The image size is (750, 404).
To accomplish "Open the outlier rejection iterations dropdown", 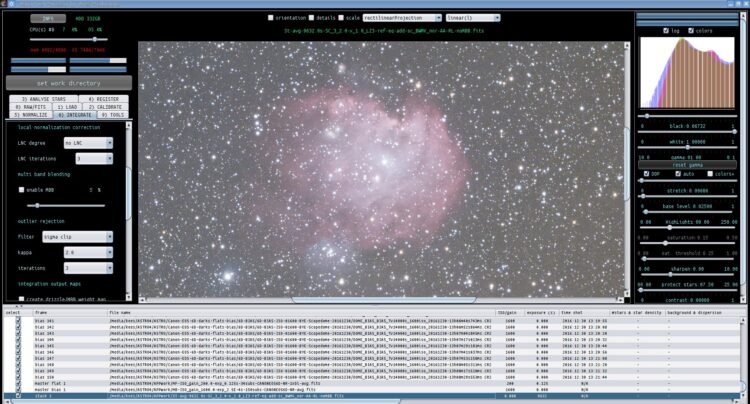I will click(88, 268).
